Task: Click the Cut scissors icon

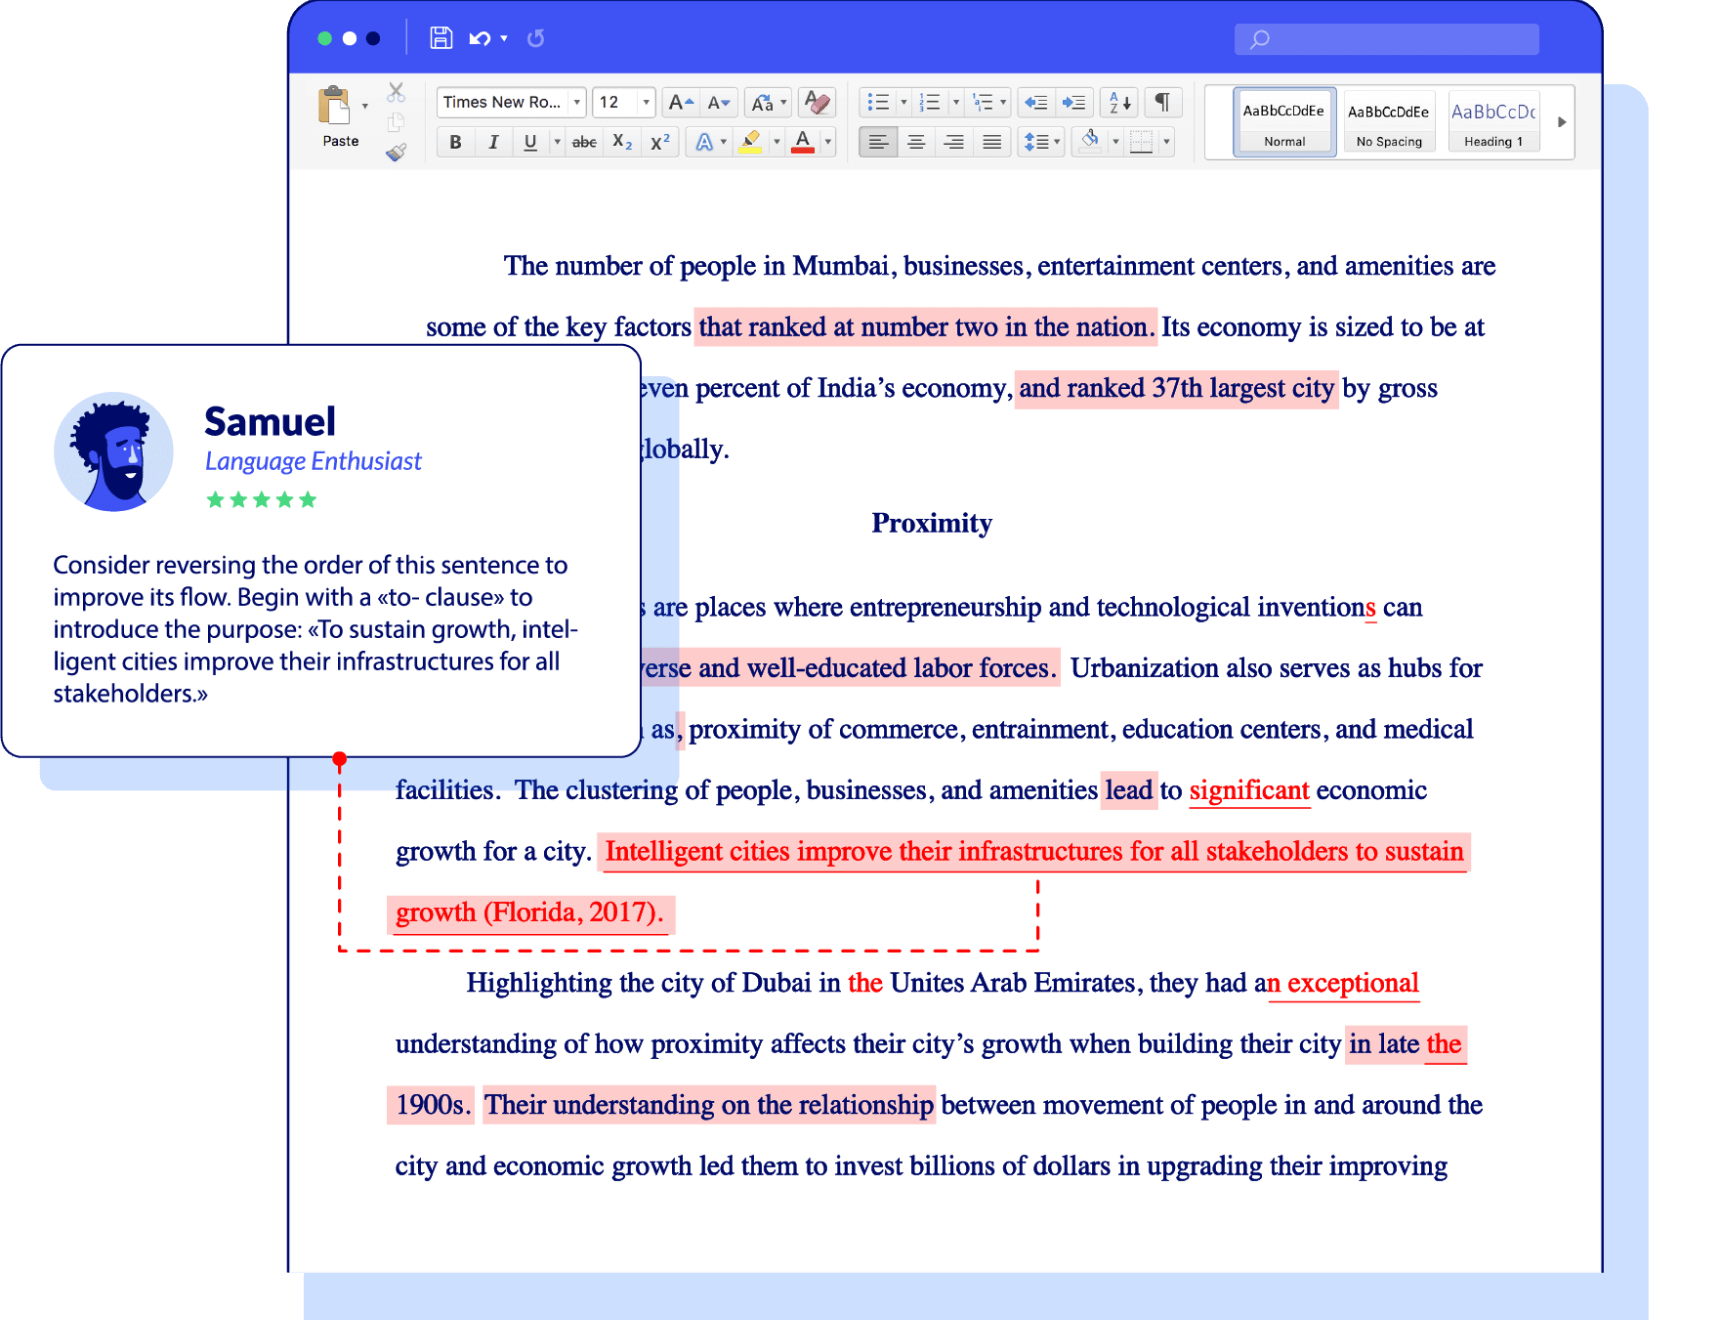Action: tap(396, 92)
